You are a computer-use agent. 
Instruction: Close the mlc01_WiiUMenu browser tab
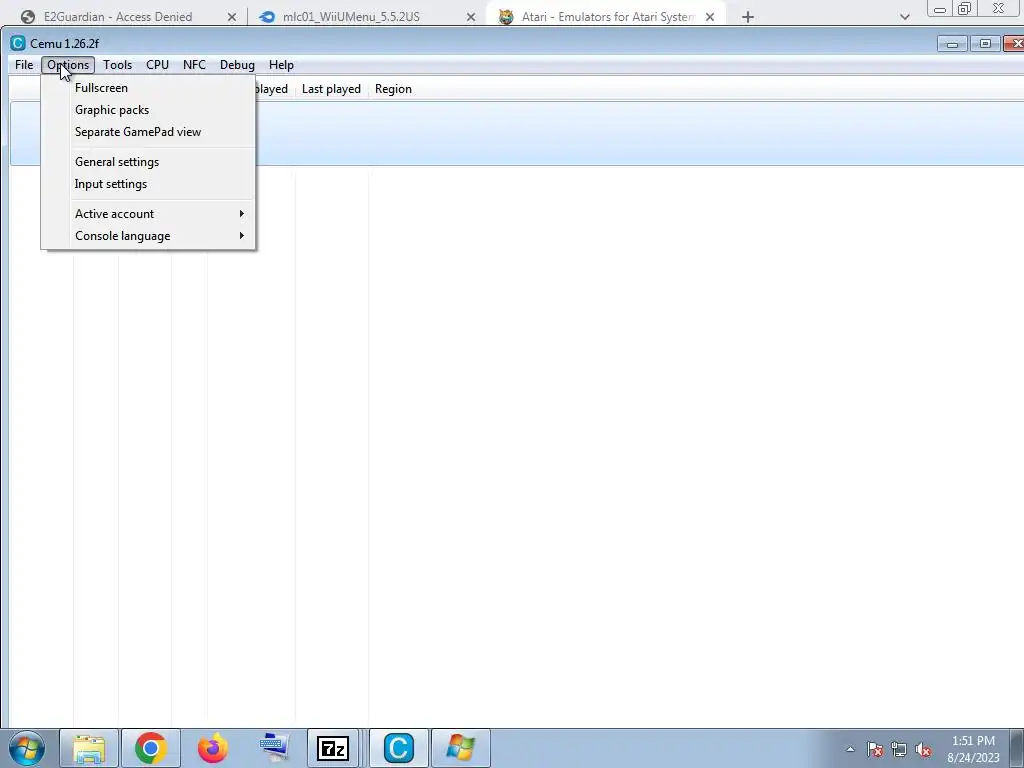[x=471, y=17]
